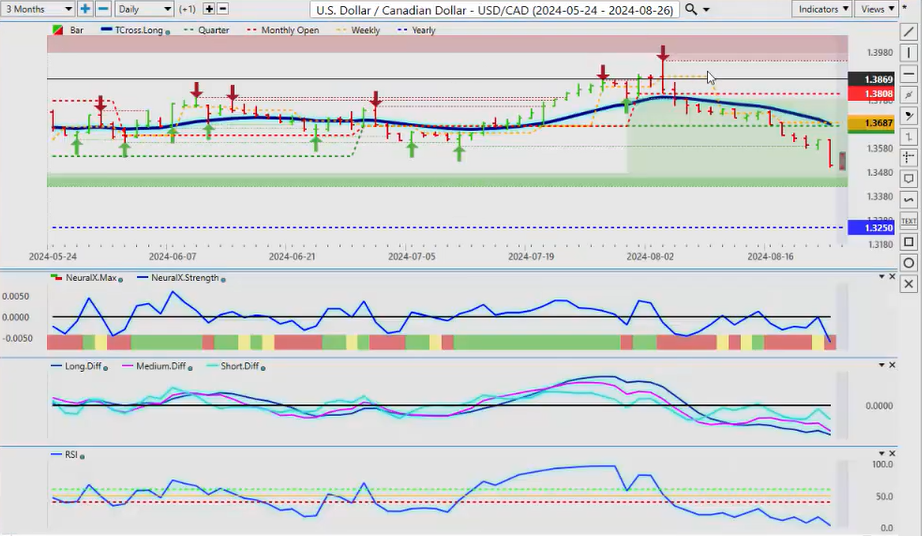Toggle the Monthly Open legend item
The image size is (922, 536).
tap(288, 30)
